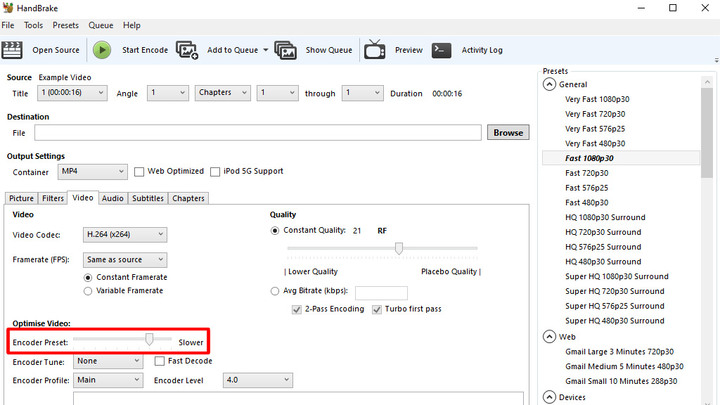This screenshot has width=720, height=405.
Task: Open the Framerate (FPS) dropdown
Action: coord(124,260)
